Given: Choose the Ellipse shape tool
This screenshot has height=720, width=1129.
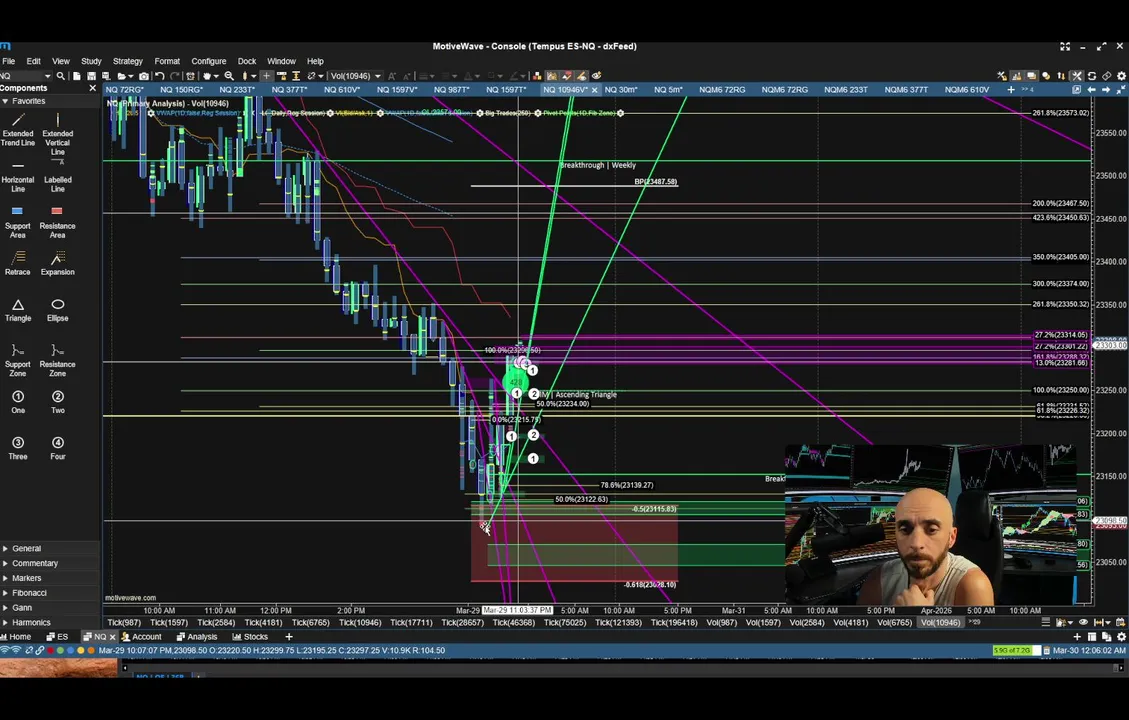Looking at the screenshot, I should 58,310.
